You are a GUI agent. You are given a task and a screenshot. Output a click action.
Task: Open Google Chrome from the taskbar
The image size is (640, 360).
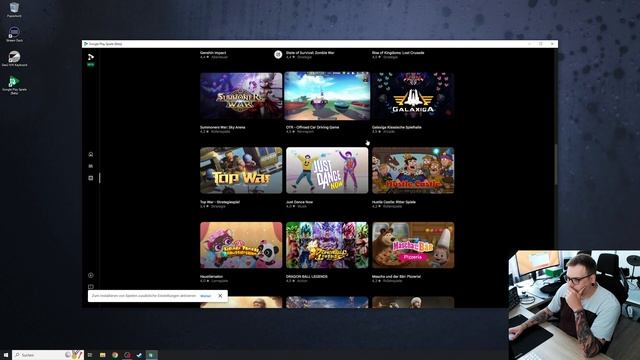coord(115,355)
